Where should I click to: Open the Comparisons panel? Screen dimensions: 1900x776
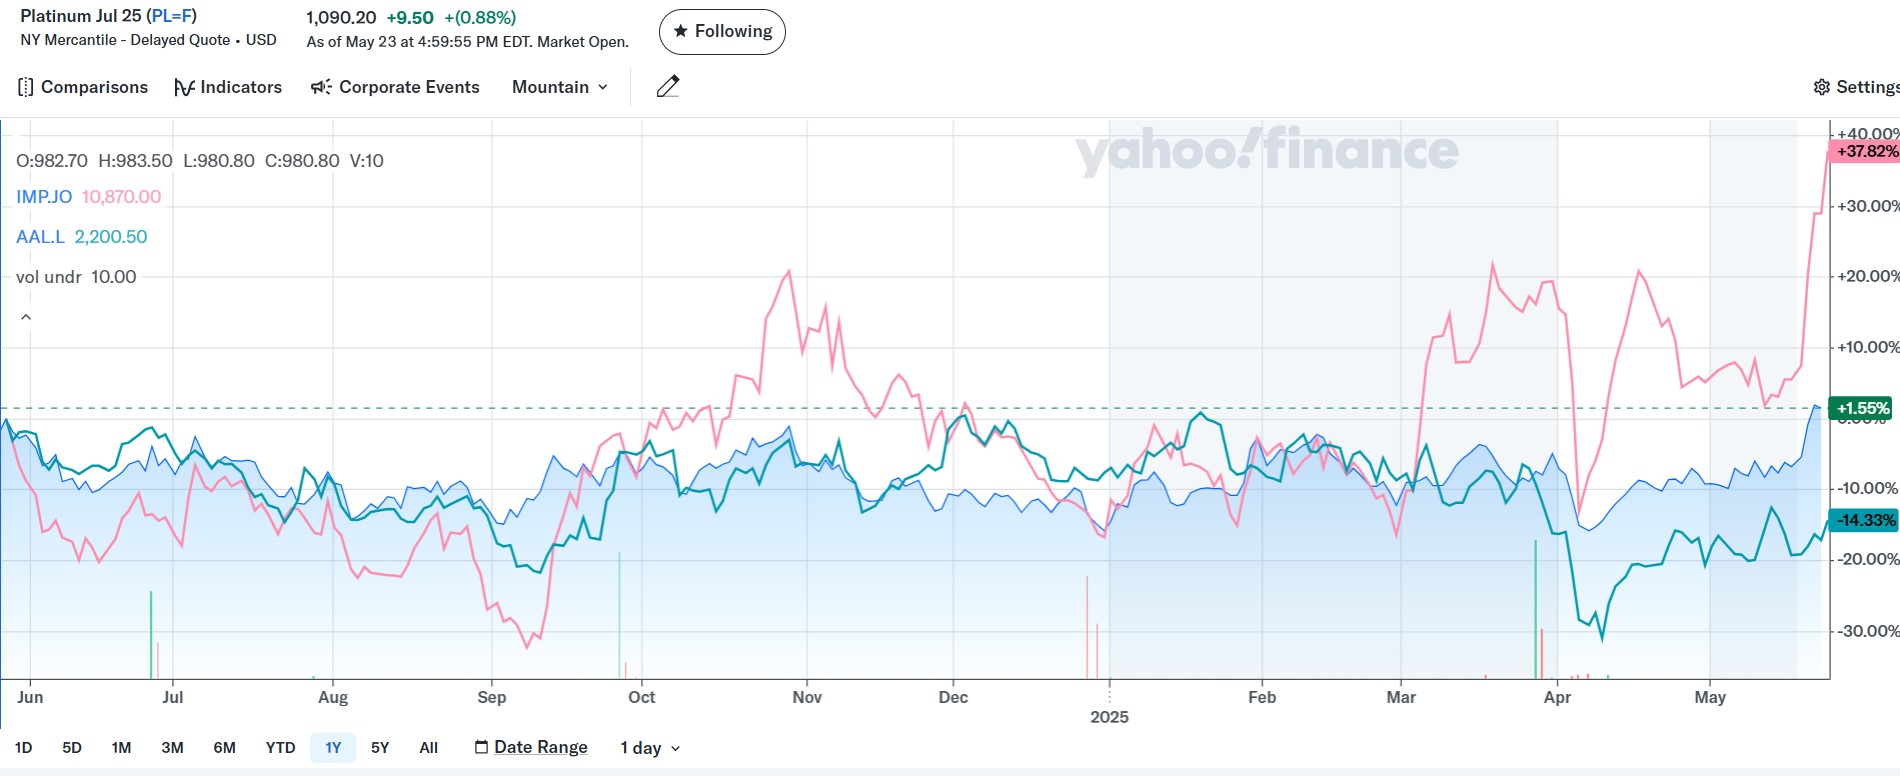point(83,87)
